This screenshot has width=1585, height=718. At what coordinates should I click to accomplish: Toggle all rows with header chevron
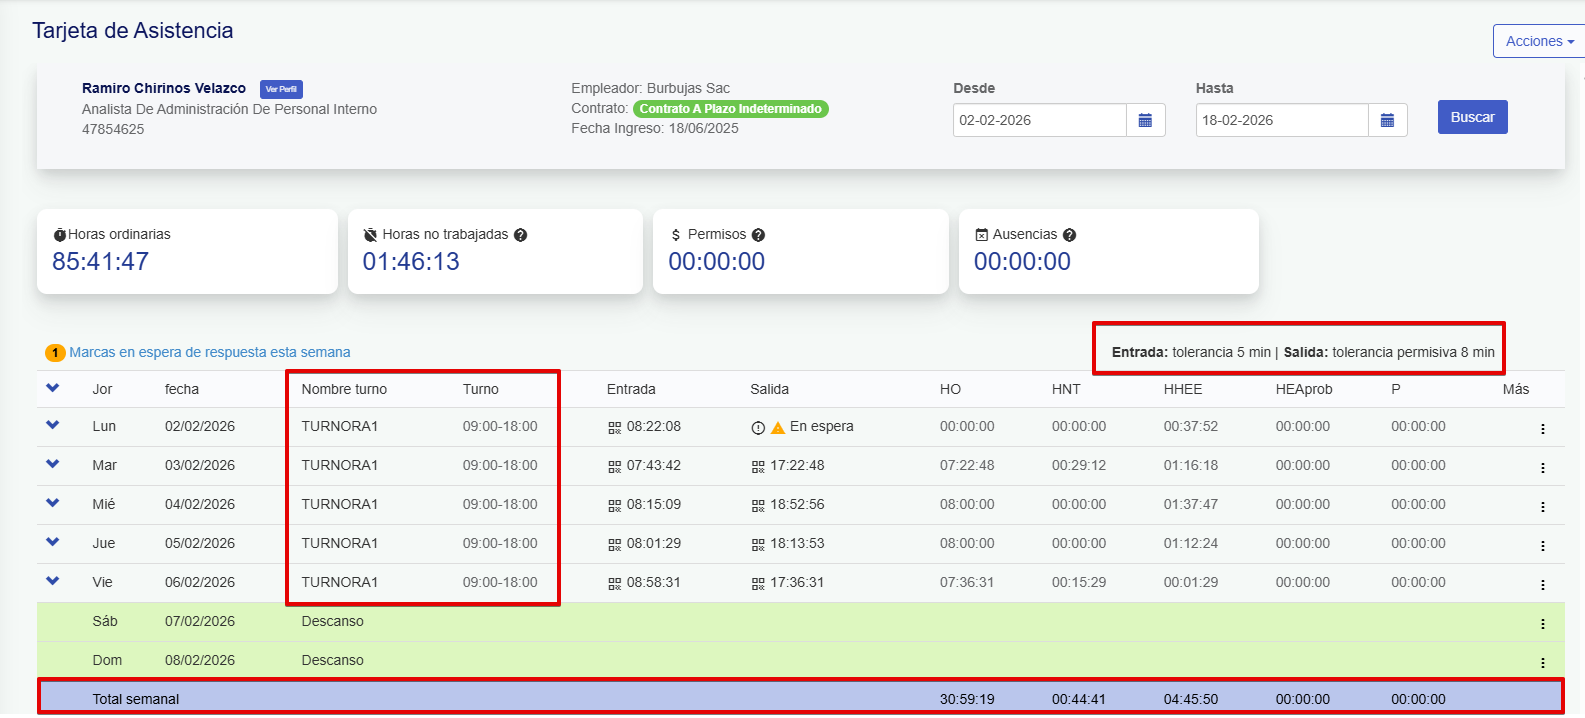point(53,388)
